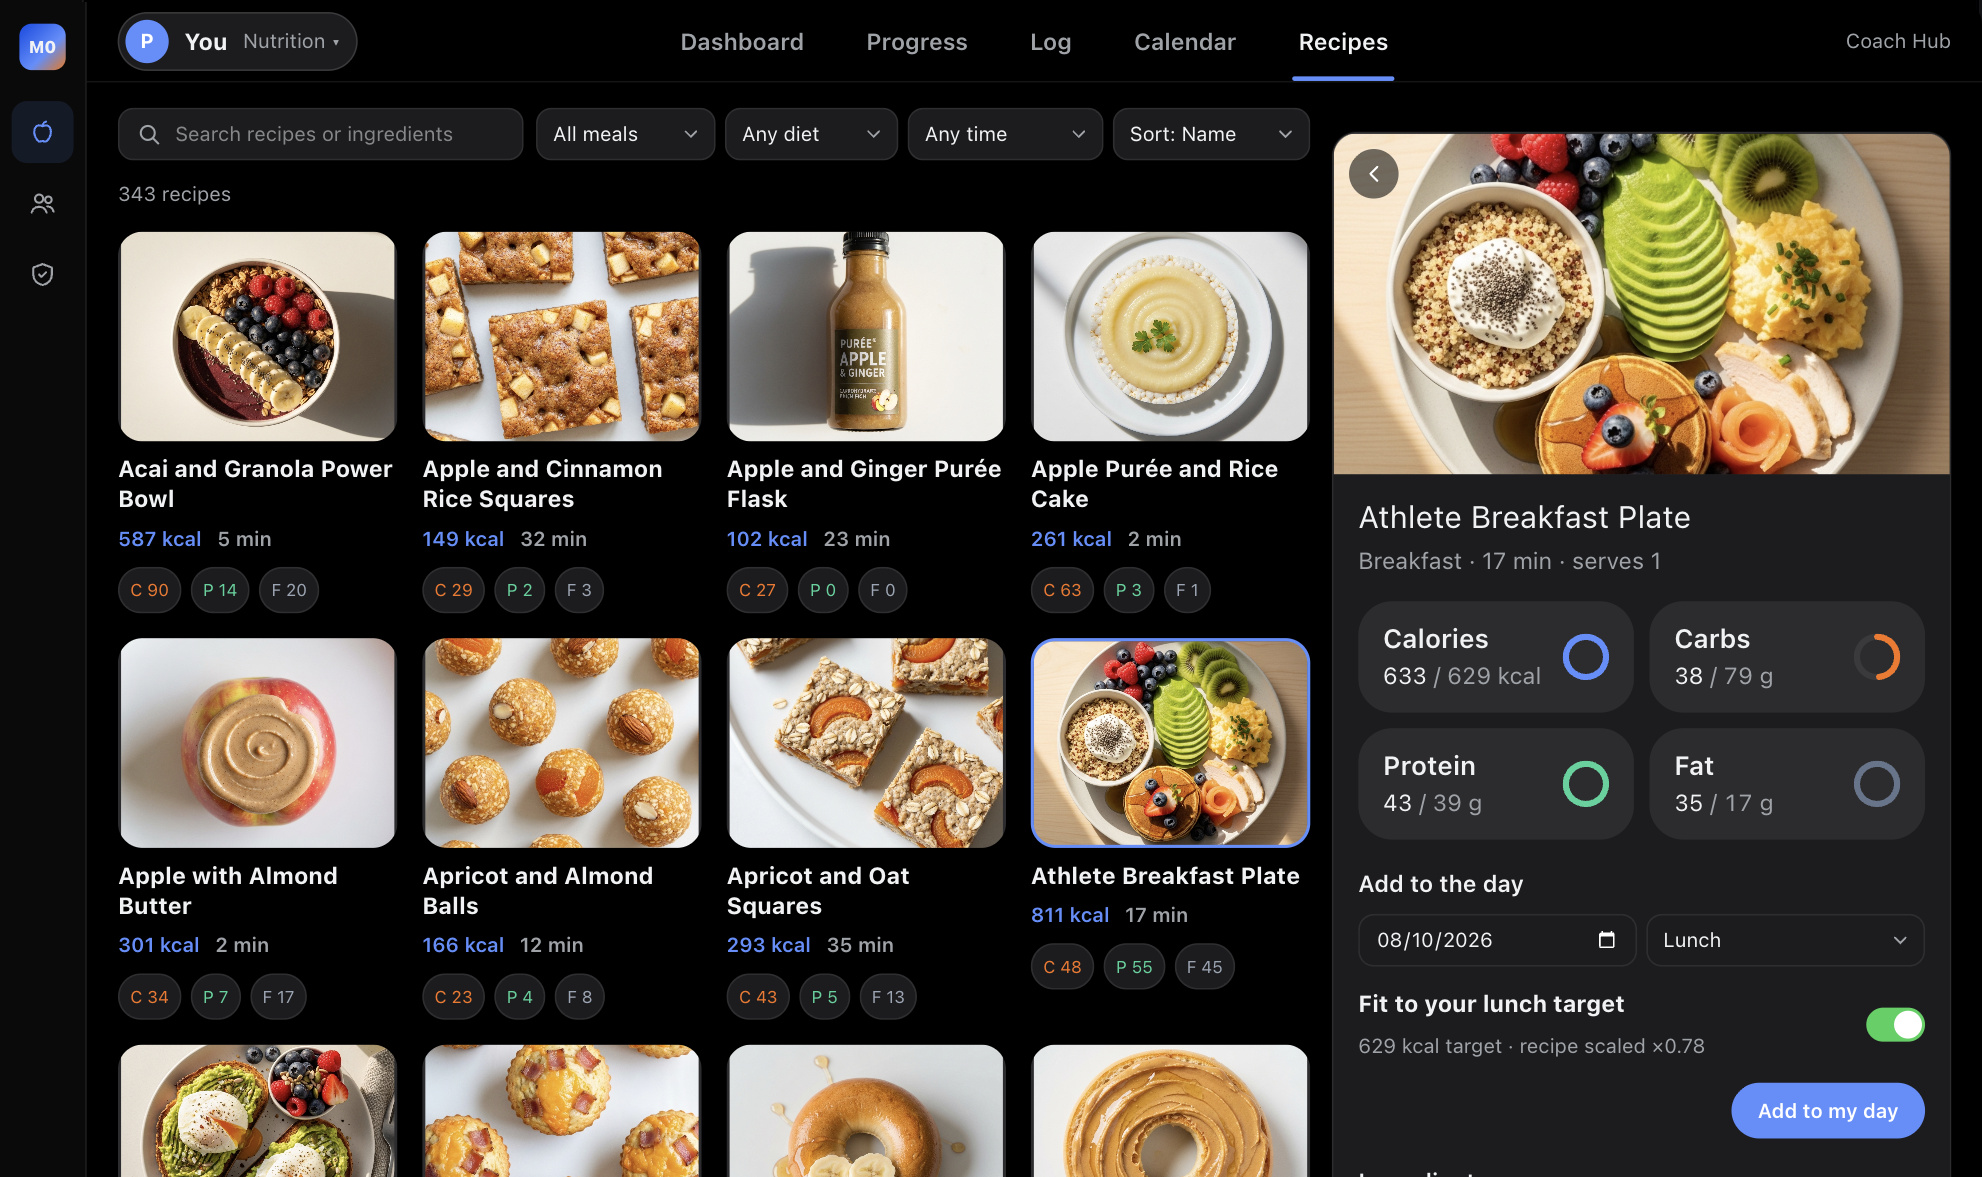Click the Fat progress ring
This screenshot has width=1982, height=1177.
click(x=1876, y=784)
